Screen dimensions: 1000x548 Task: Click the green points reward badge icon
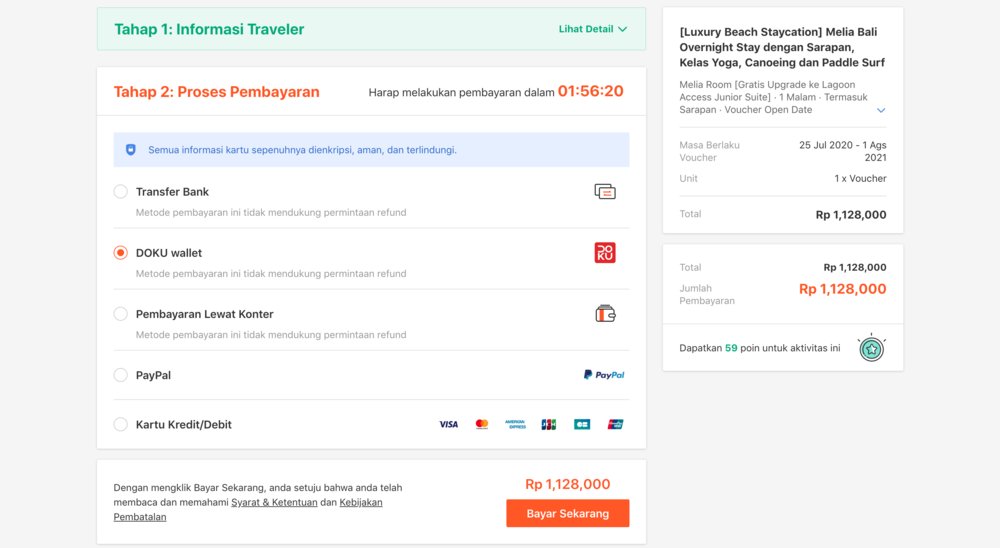click(x=872, y=348)
